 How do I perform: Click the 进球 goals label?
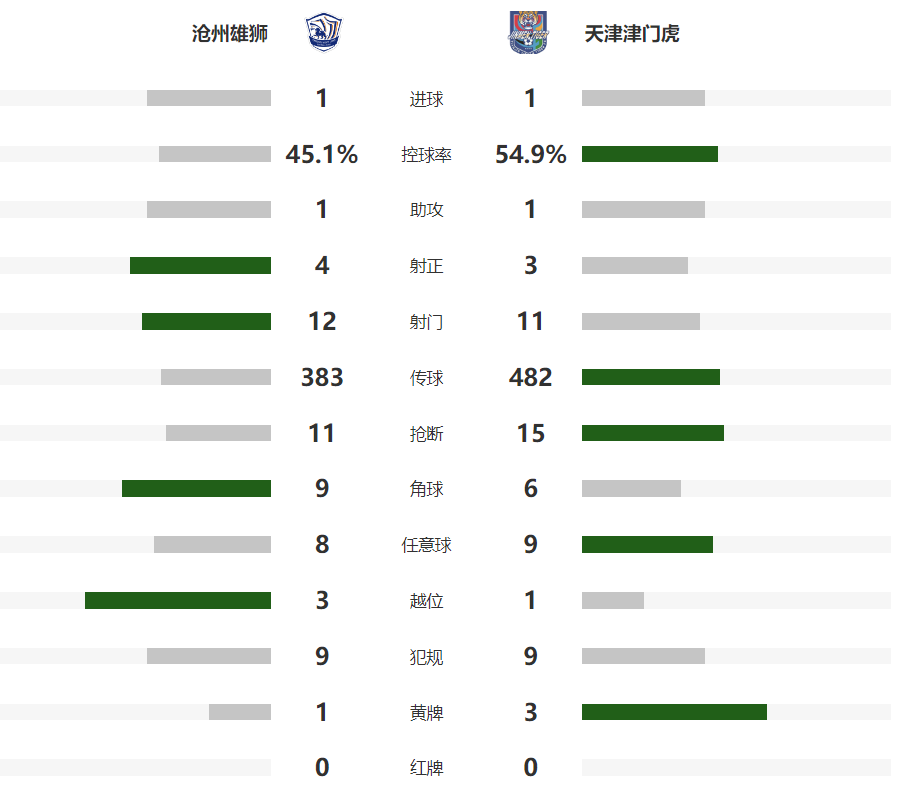(427, 99)
